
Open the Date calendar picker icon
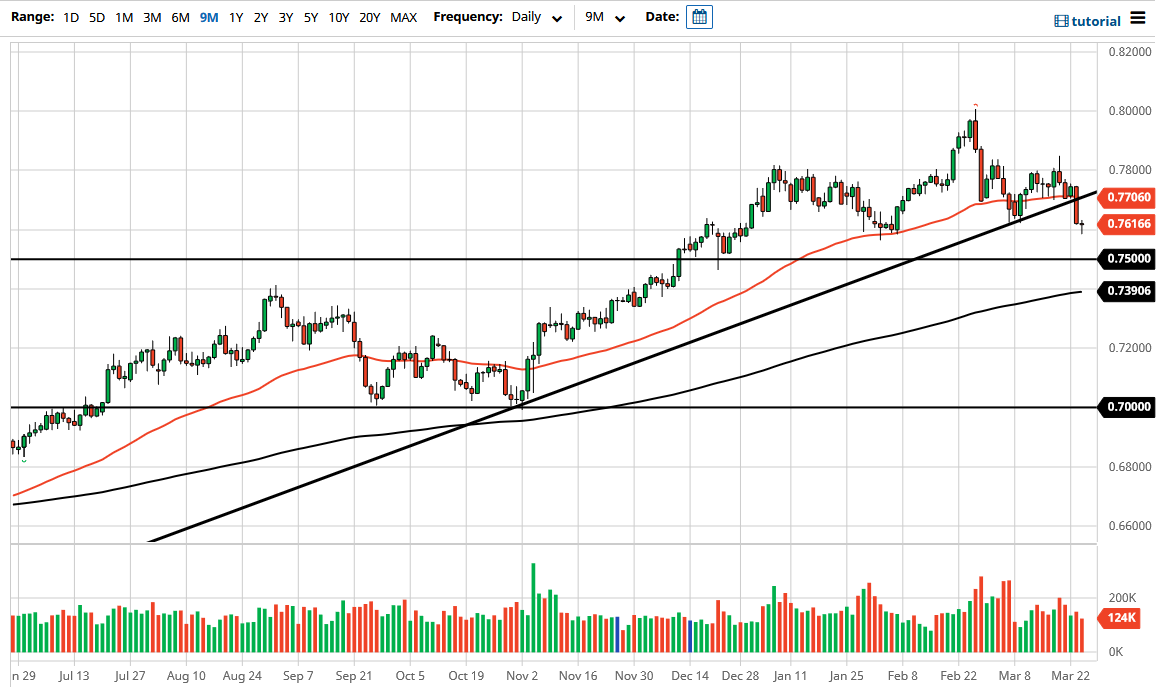click(x=699, y=17)
